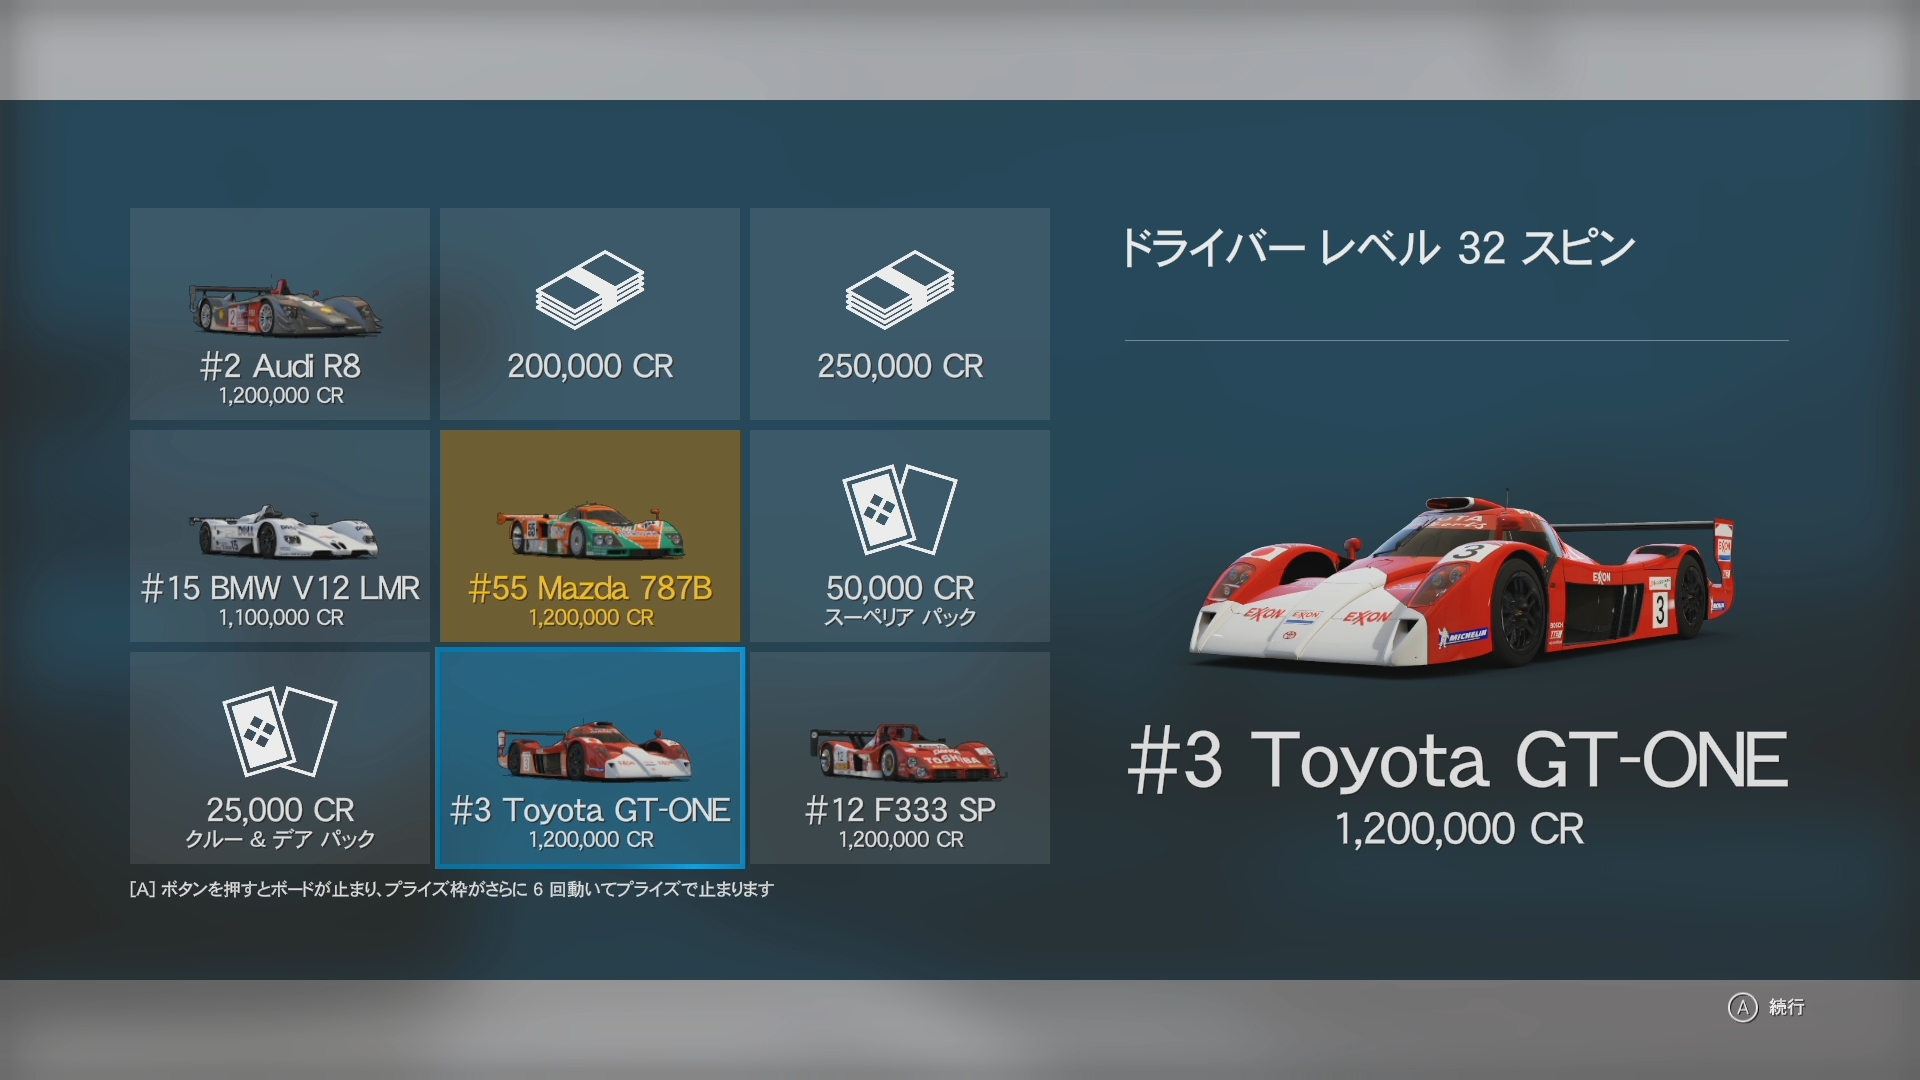
Task: Click the #2 Audi R8 car thumbnail
Action: tap(286, 310)
